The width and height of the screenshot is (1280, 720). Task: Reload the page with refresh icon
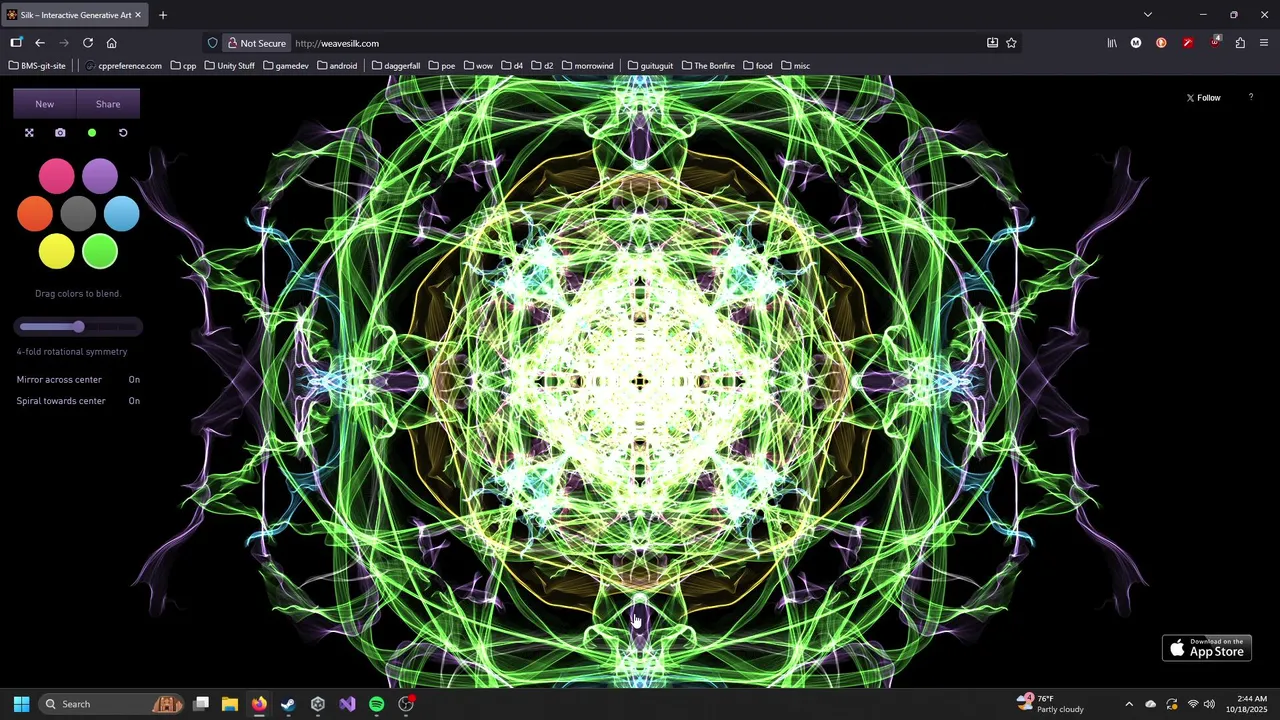pyautogui.click(x=88, y=43)
